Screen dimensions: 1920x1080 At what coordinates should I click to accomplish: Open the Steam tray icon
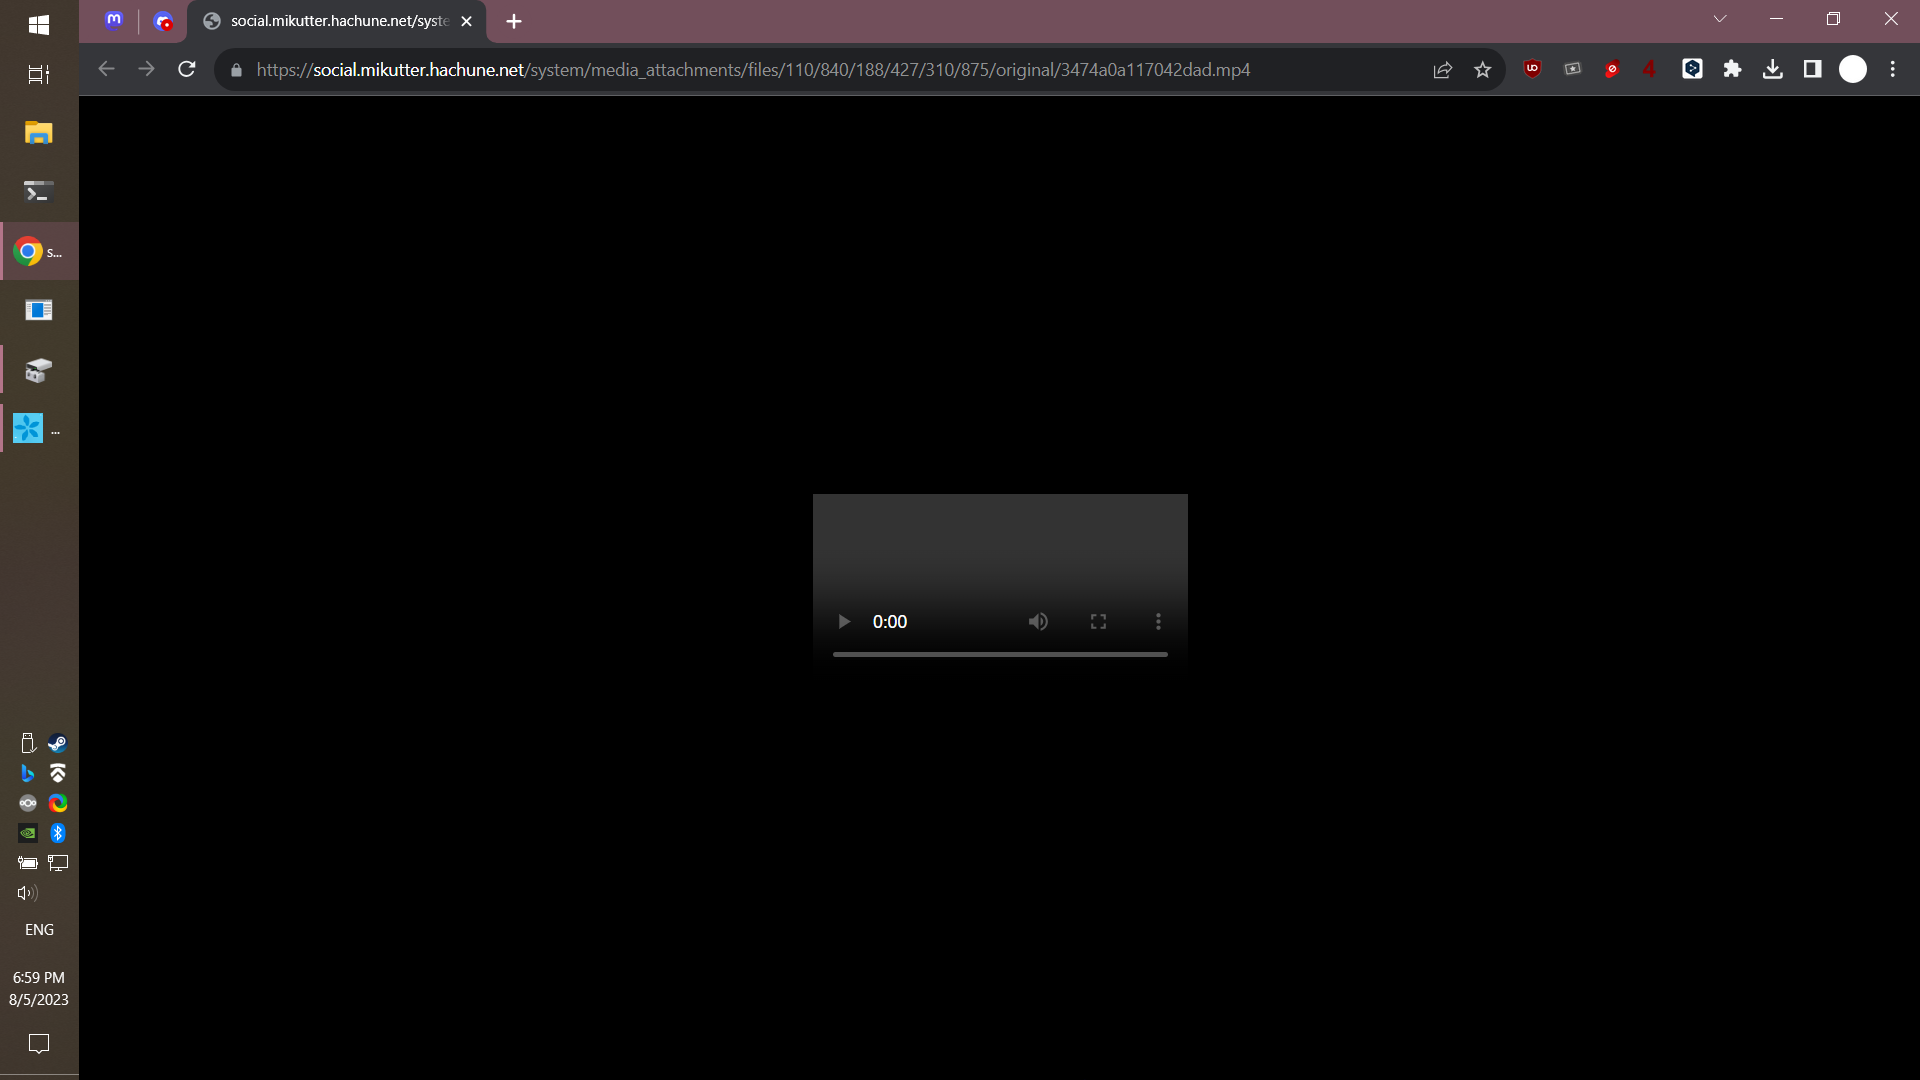point(58,743)
